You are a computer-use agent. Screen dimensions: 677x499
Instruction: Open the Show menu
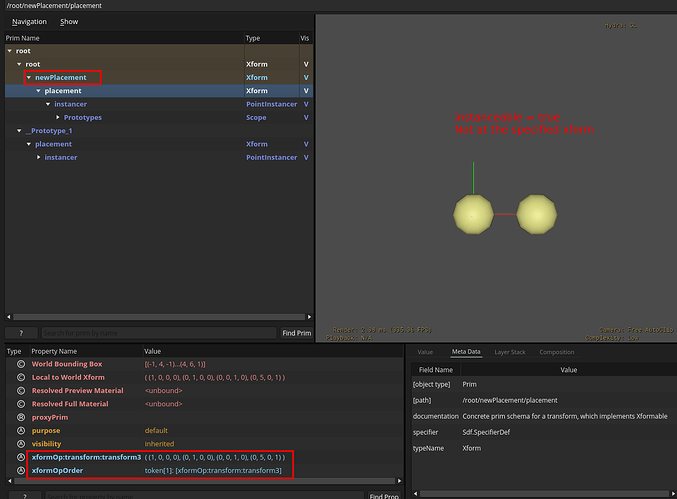69,22
